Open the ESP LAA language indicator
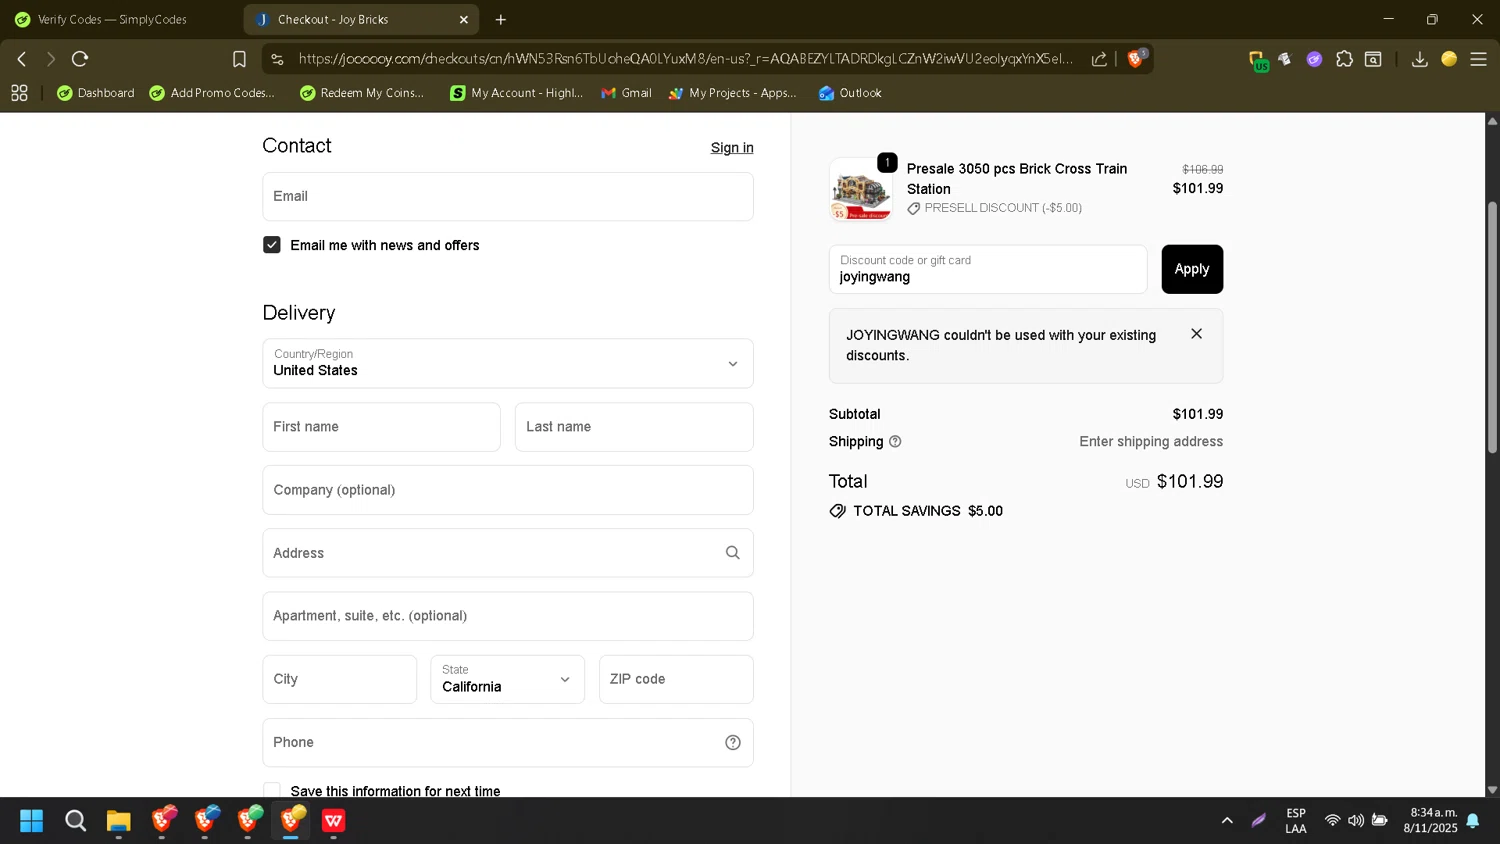 [x=1296, y=821]
